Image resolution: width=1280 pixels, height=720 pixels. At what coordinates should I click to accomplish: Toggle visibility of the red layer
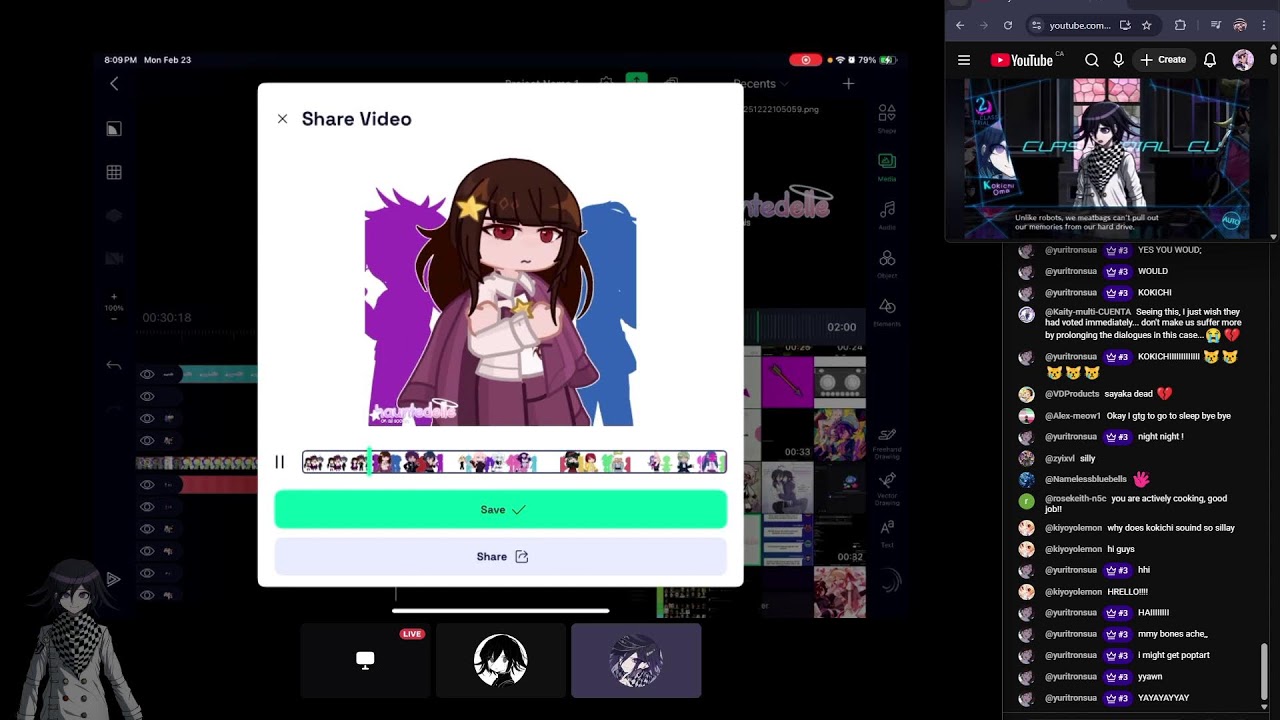point(147,484)
